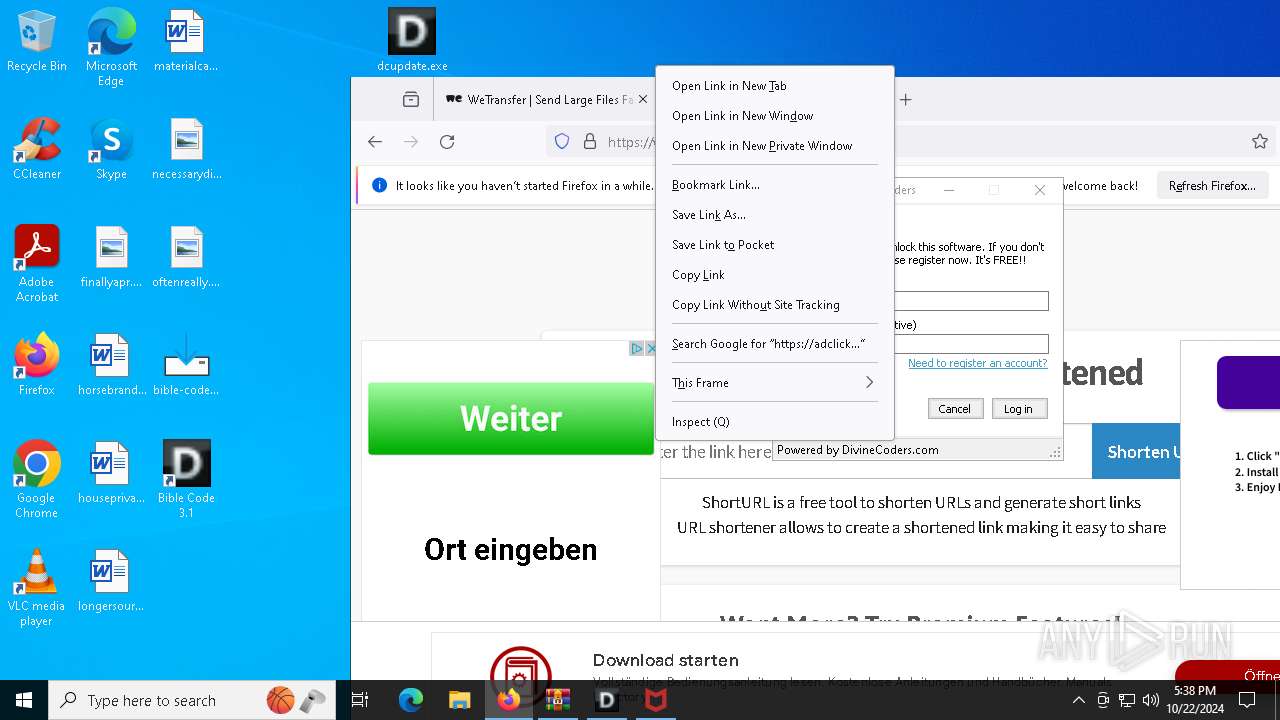This screenshot has height=720, width=1280.
Task: Select the necessarydi... image file
Action: [186, 150]
